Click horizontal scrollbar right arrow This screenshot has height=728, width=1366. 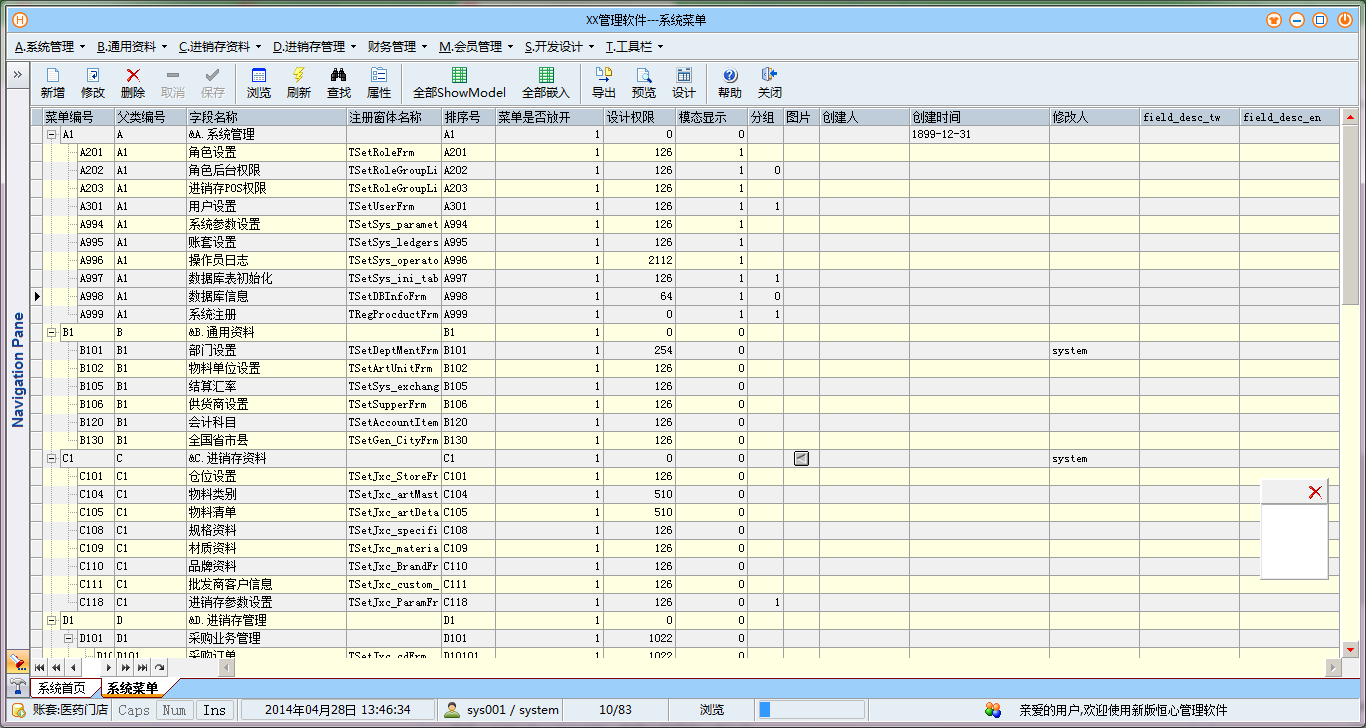(1333, 667)
